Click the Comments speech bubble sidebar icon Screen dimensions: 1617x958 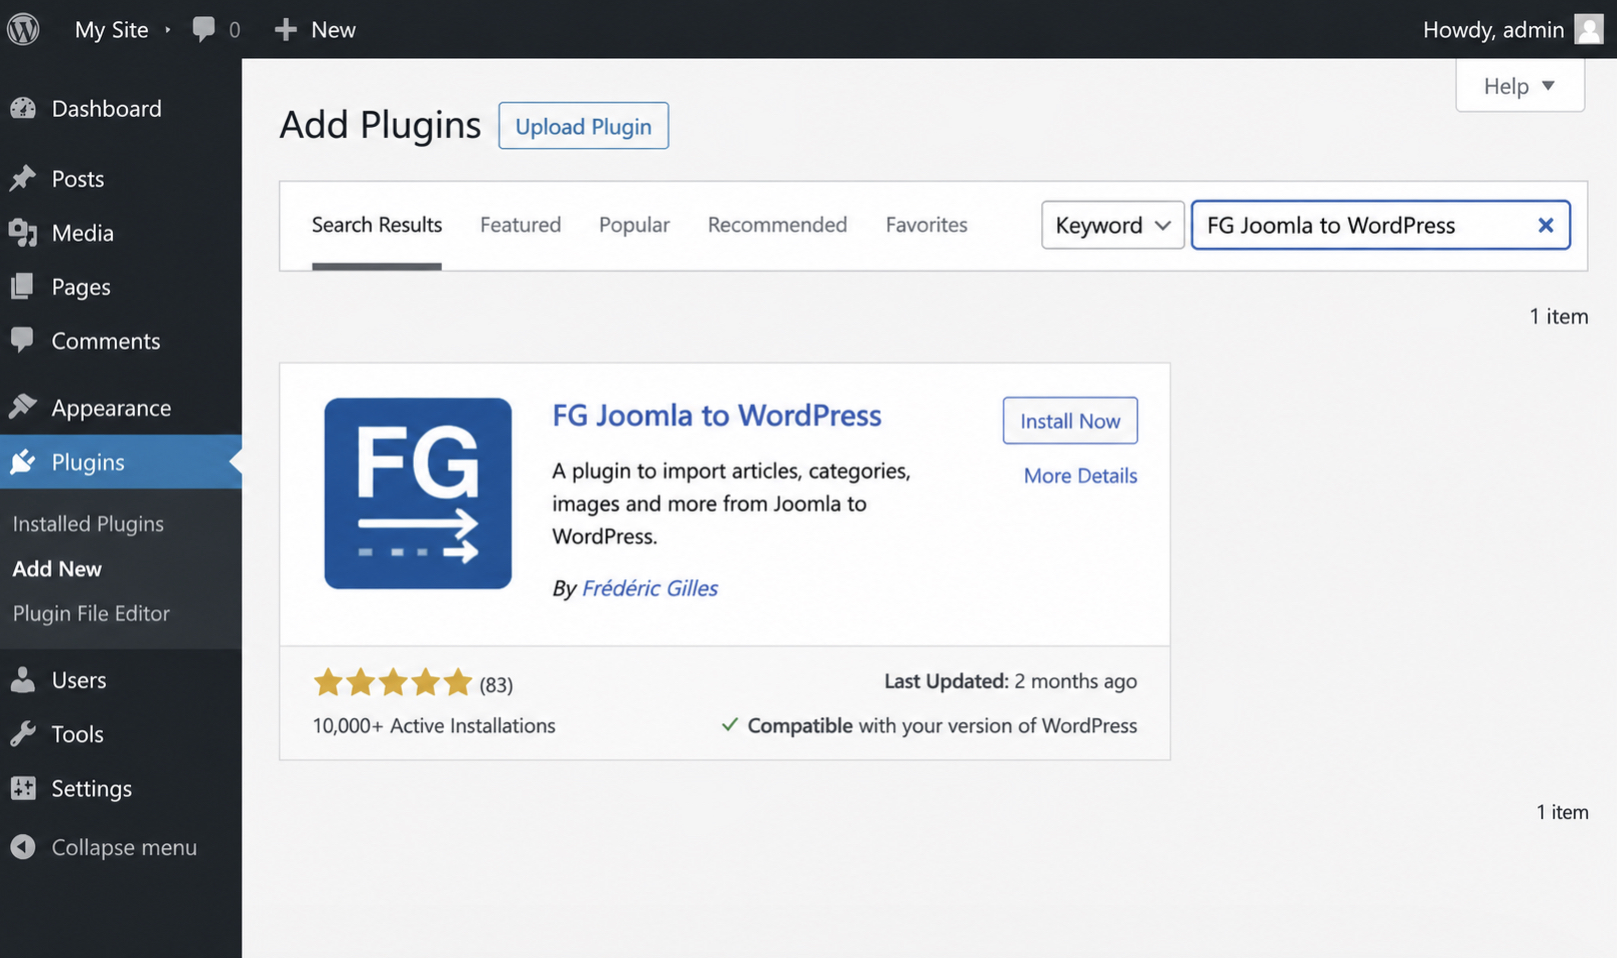tap(23, 341)
